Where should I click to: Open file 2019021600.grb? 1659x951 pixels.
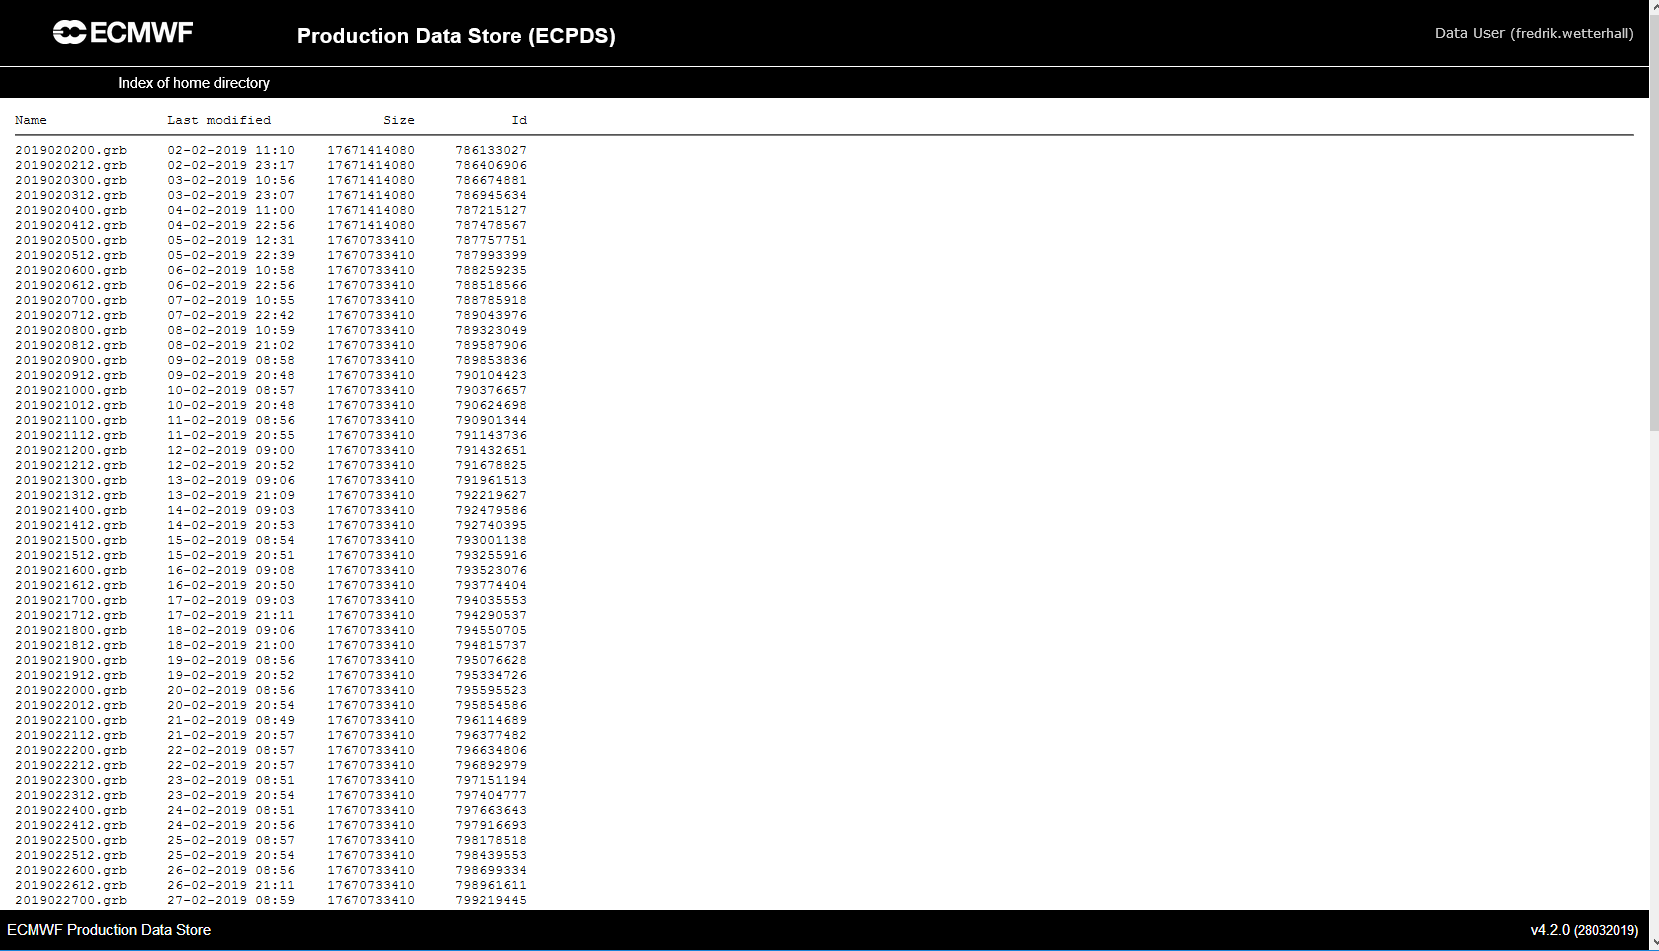coord(71,570)
